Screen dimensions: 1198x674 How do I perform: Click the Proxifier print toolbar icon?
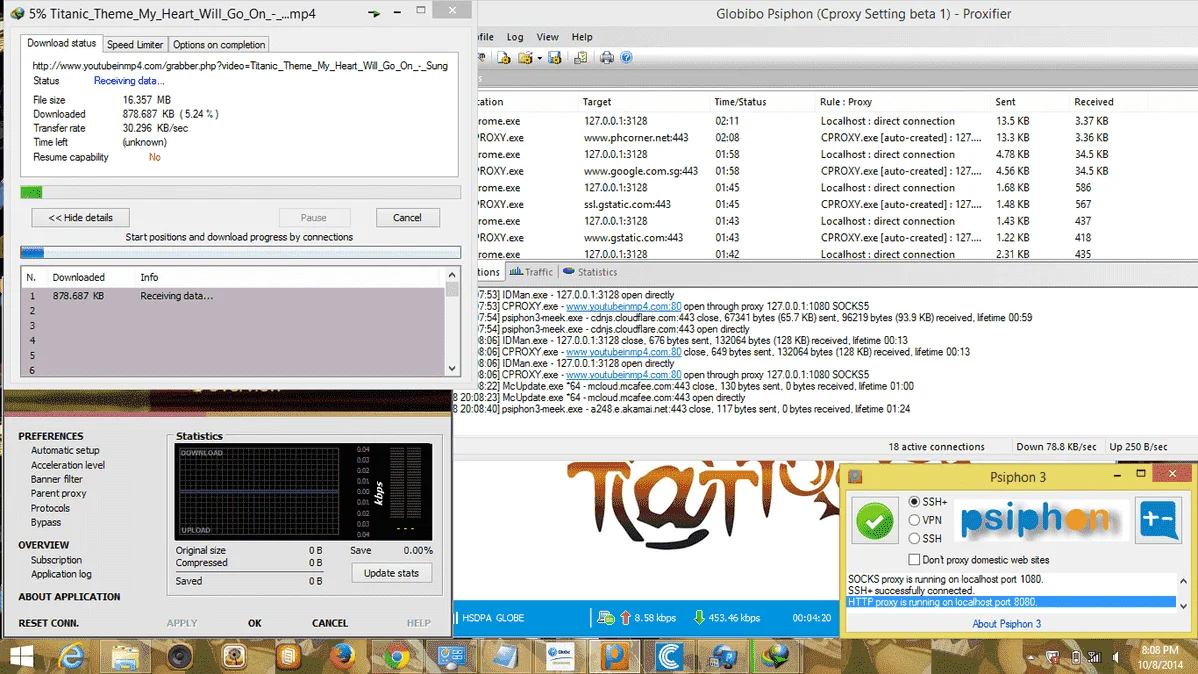tap(607, 57)
